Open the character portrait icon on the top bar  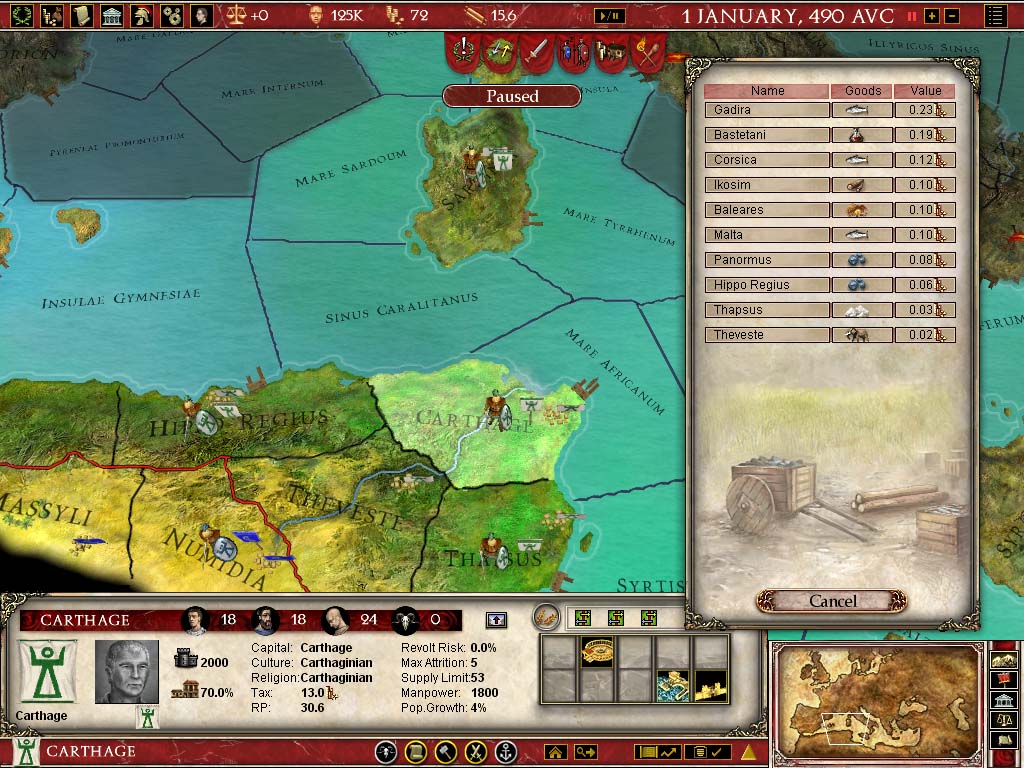[x=204, y=16]
